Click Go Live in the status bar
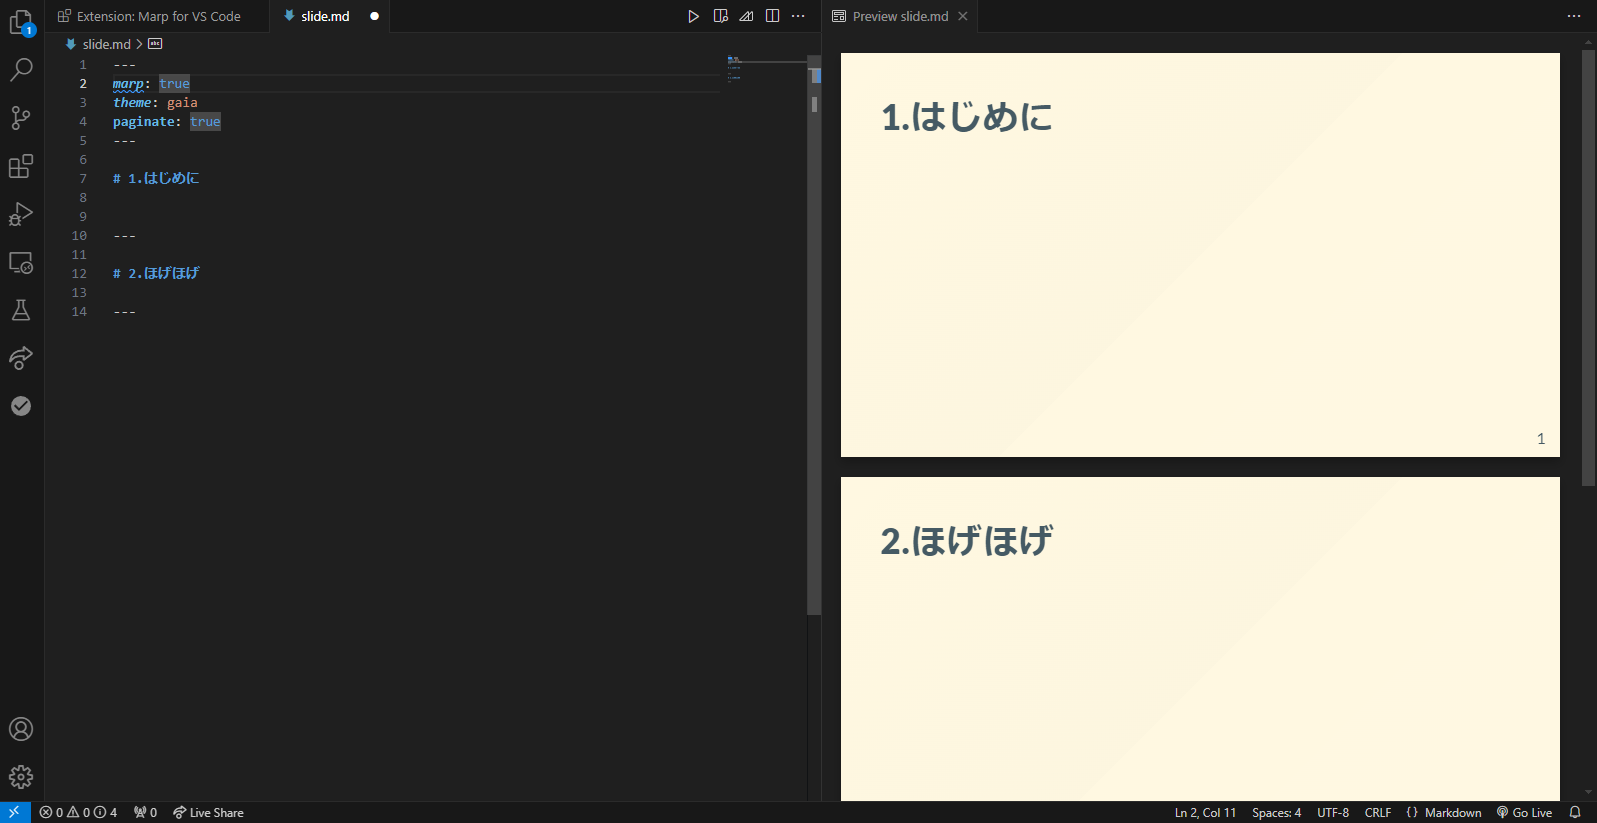 [1524, 812]
